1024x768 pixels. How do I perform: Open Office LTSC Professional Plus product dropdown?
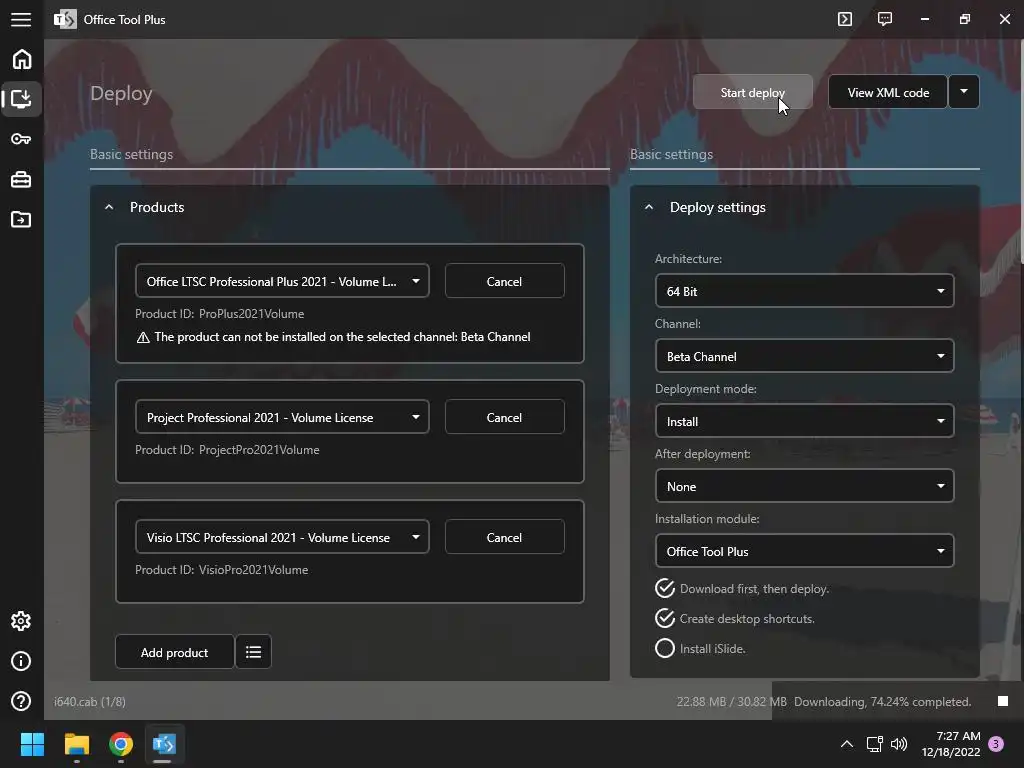(282, 281)
